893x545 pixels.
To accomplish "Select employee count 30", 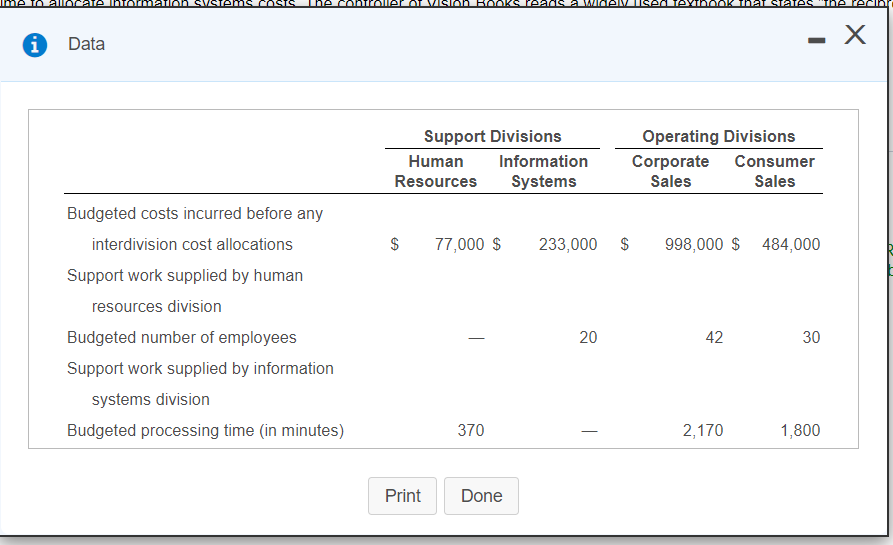I will [x=812, y=338].
